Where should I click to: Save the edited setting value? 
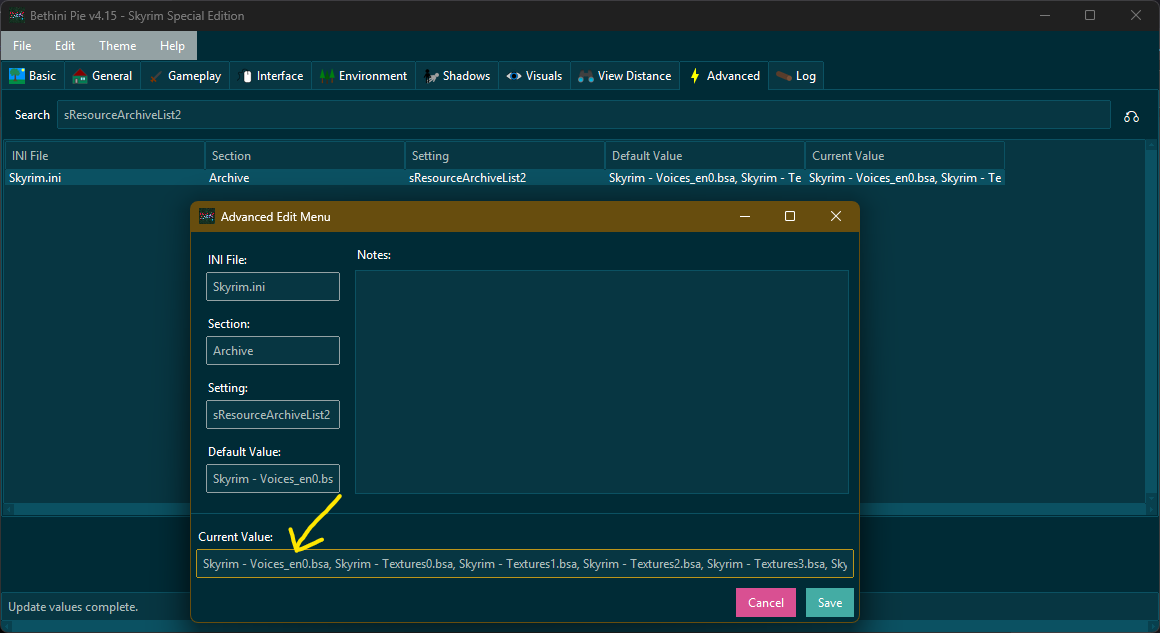pos(829,603)
